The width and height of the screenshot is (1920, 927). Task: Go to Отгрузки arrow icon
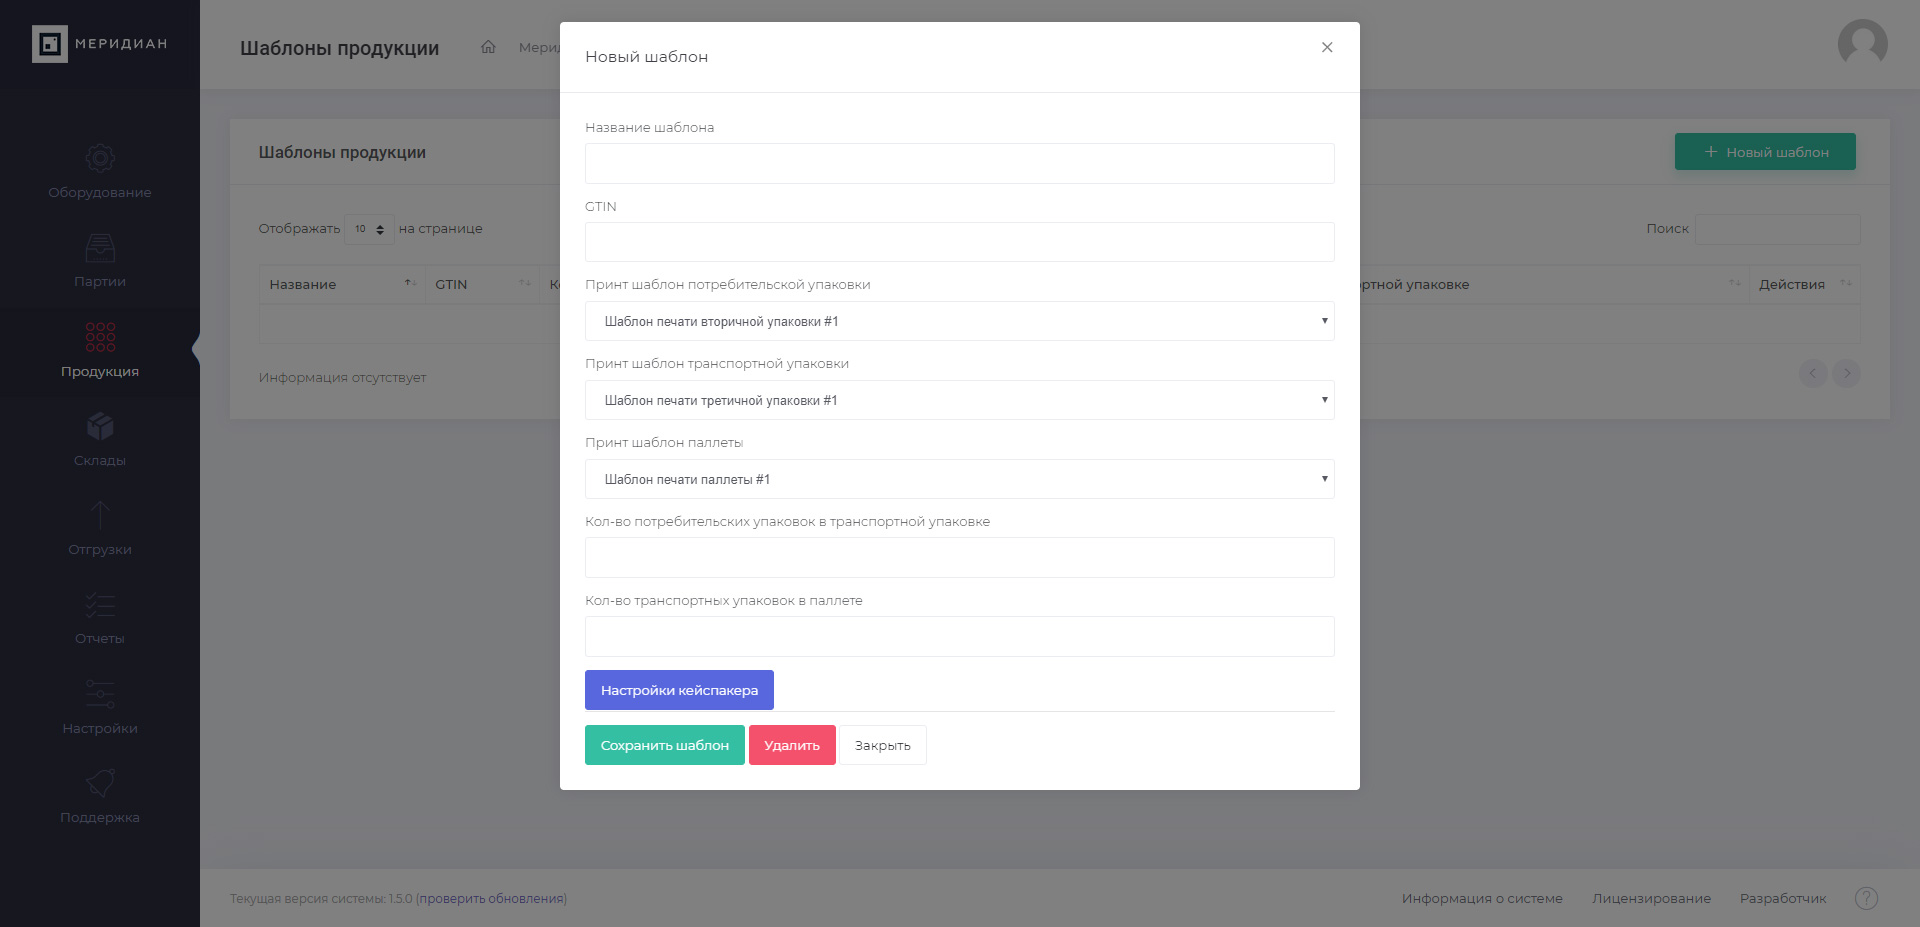tap(100, 515)
